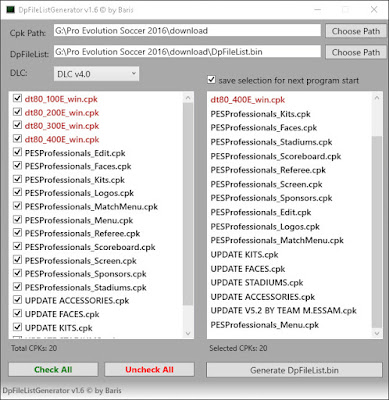
Task: Select dt80_400E_win.cpk in right list
Action: tap(248, 100)
